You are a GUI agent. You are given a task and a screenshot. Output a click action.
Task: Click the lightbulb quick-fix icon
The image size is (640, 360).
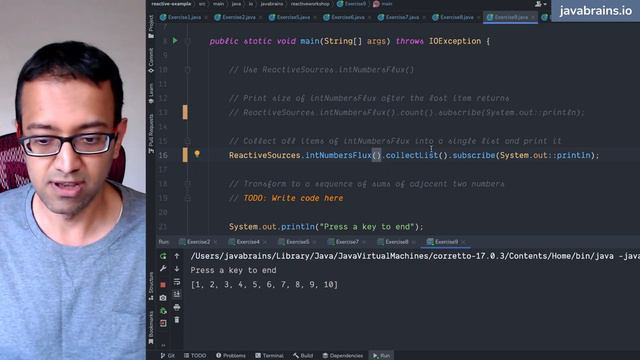(x=197, y=154)
